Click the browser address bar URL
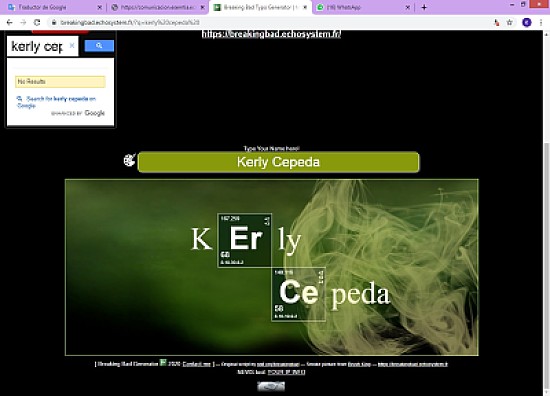 pyautogui.click(x=130, y=22)
